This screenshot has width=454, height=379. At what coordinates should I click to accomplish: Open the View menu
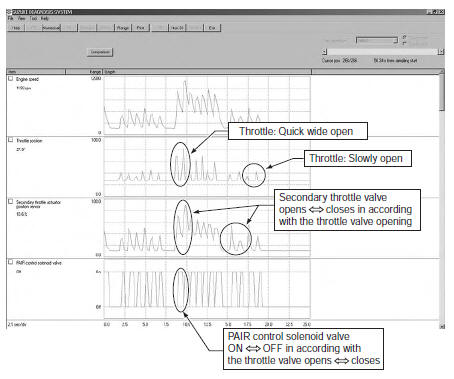pyautogui.click(x=21, y=18)
